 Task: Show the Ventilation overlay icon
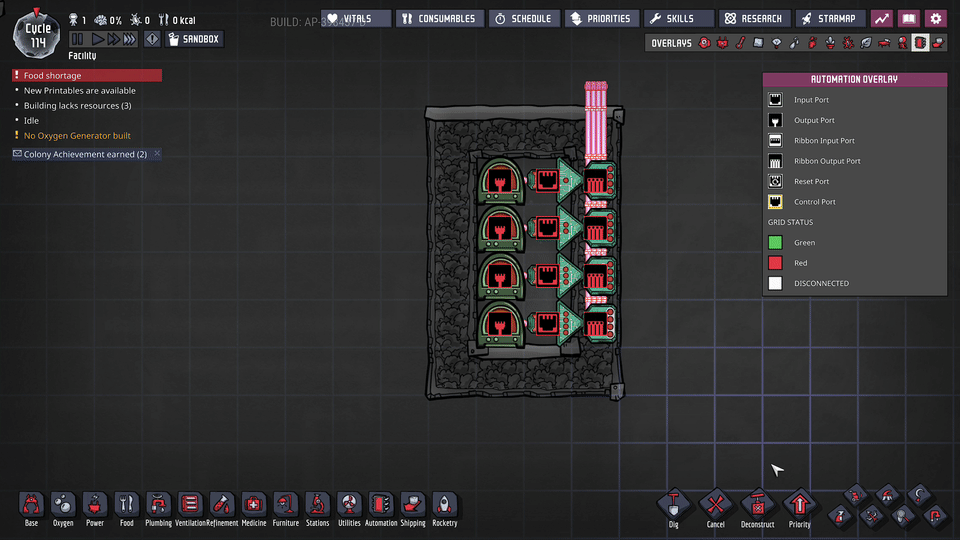click(x=812, y=43)
